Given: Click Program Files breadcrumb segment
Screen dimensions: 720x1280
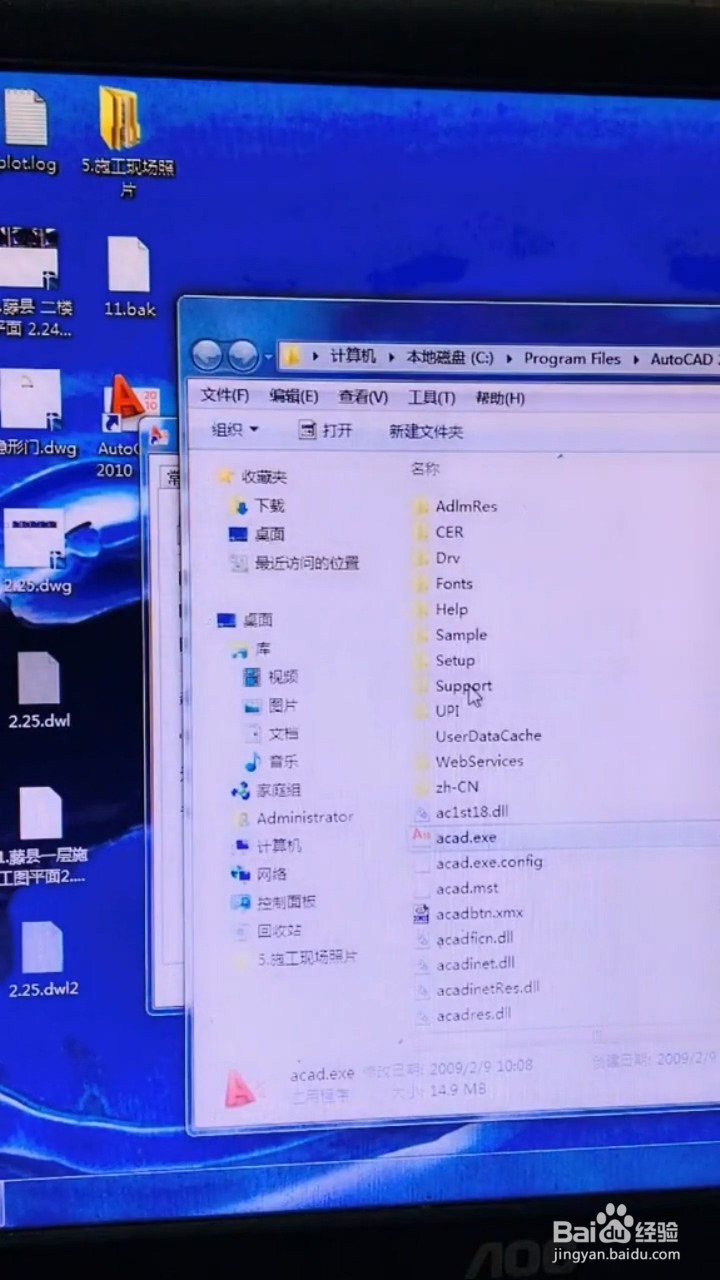Looking at the screenshot, I should click(x=572, y=359).
